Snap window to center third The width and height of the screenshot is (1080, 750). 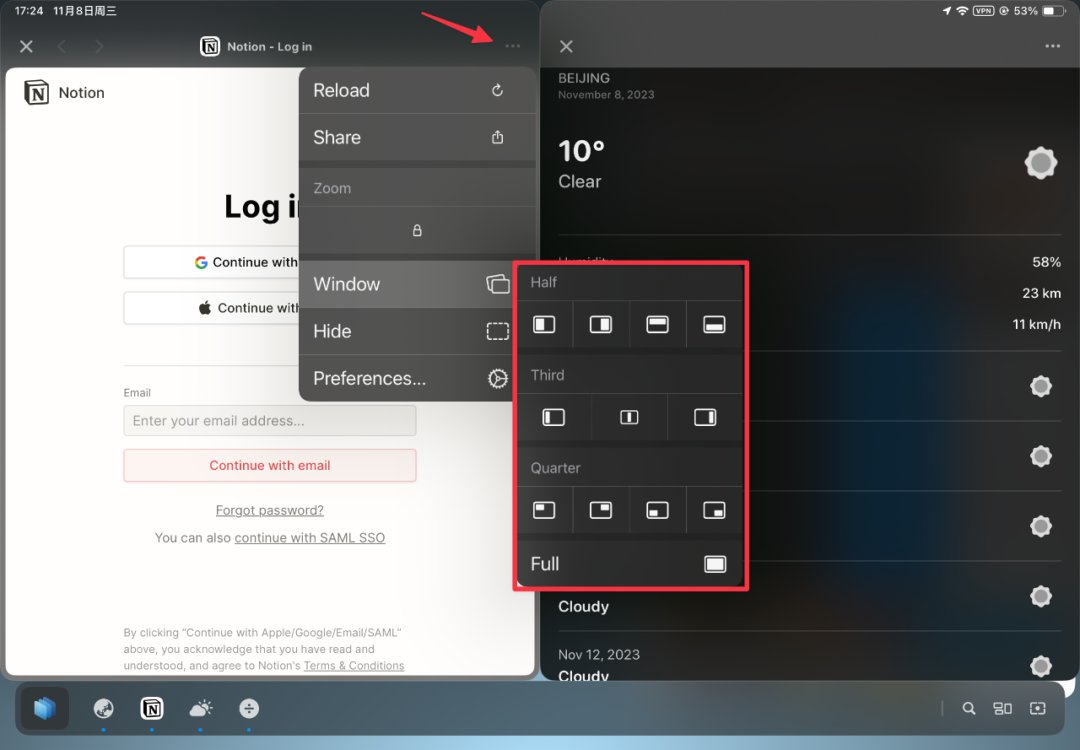(629, 417)
